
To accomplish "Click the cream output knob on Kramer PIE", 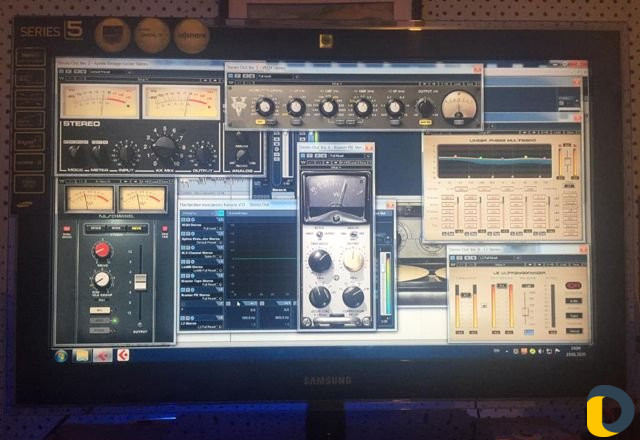I will (353, 261).
